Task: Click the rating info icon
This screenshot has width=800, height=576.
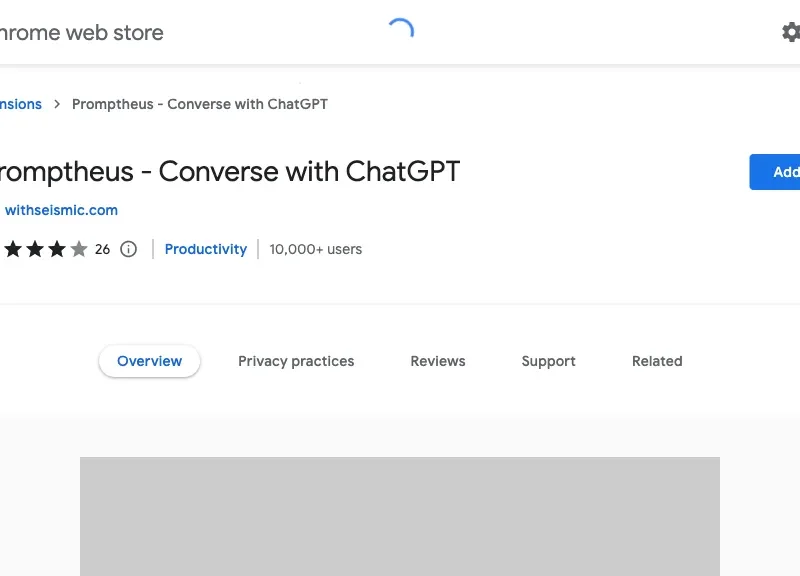Action: click(128, 249)
